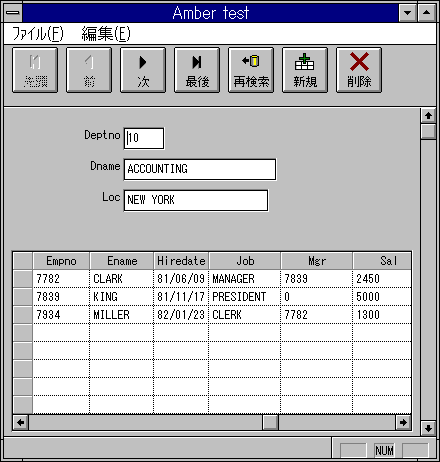Viewport: 440px width, 462px height.
Task: Click the Deptno input field
Action: [144, 138]
